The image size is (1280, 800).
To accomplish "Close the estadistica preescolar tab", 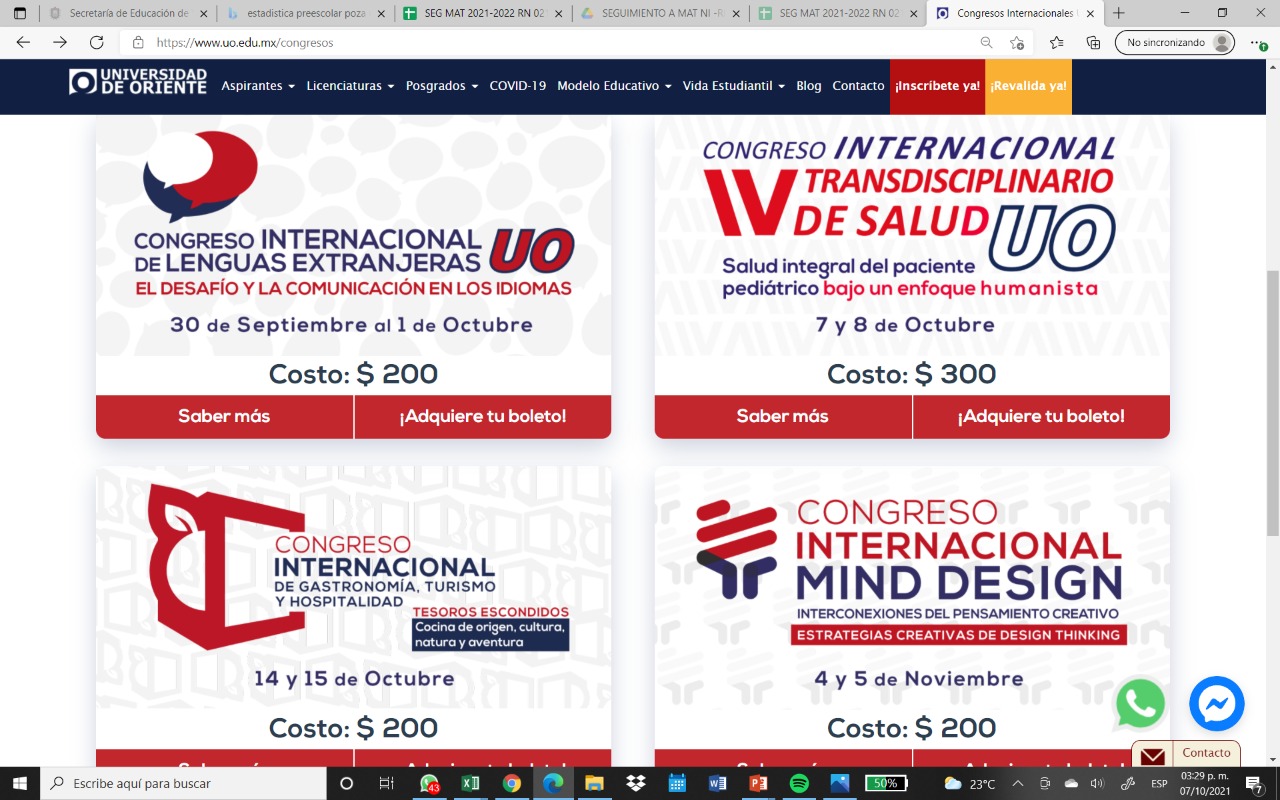I will pyautogui.click(x=380, y=14).
